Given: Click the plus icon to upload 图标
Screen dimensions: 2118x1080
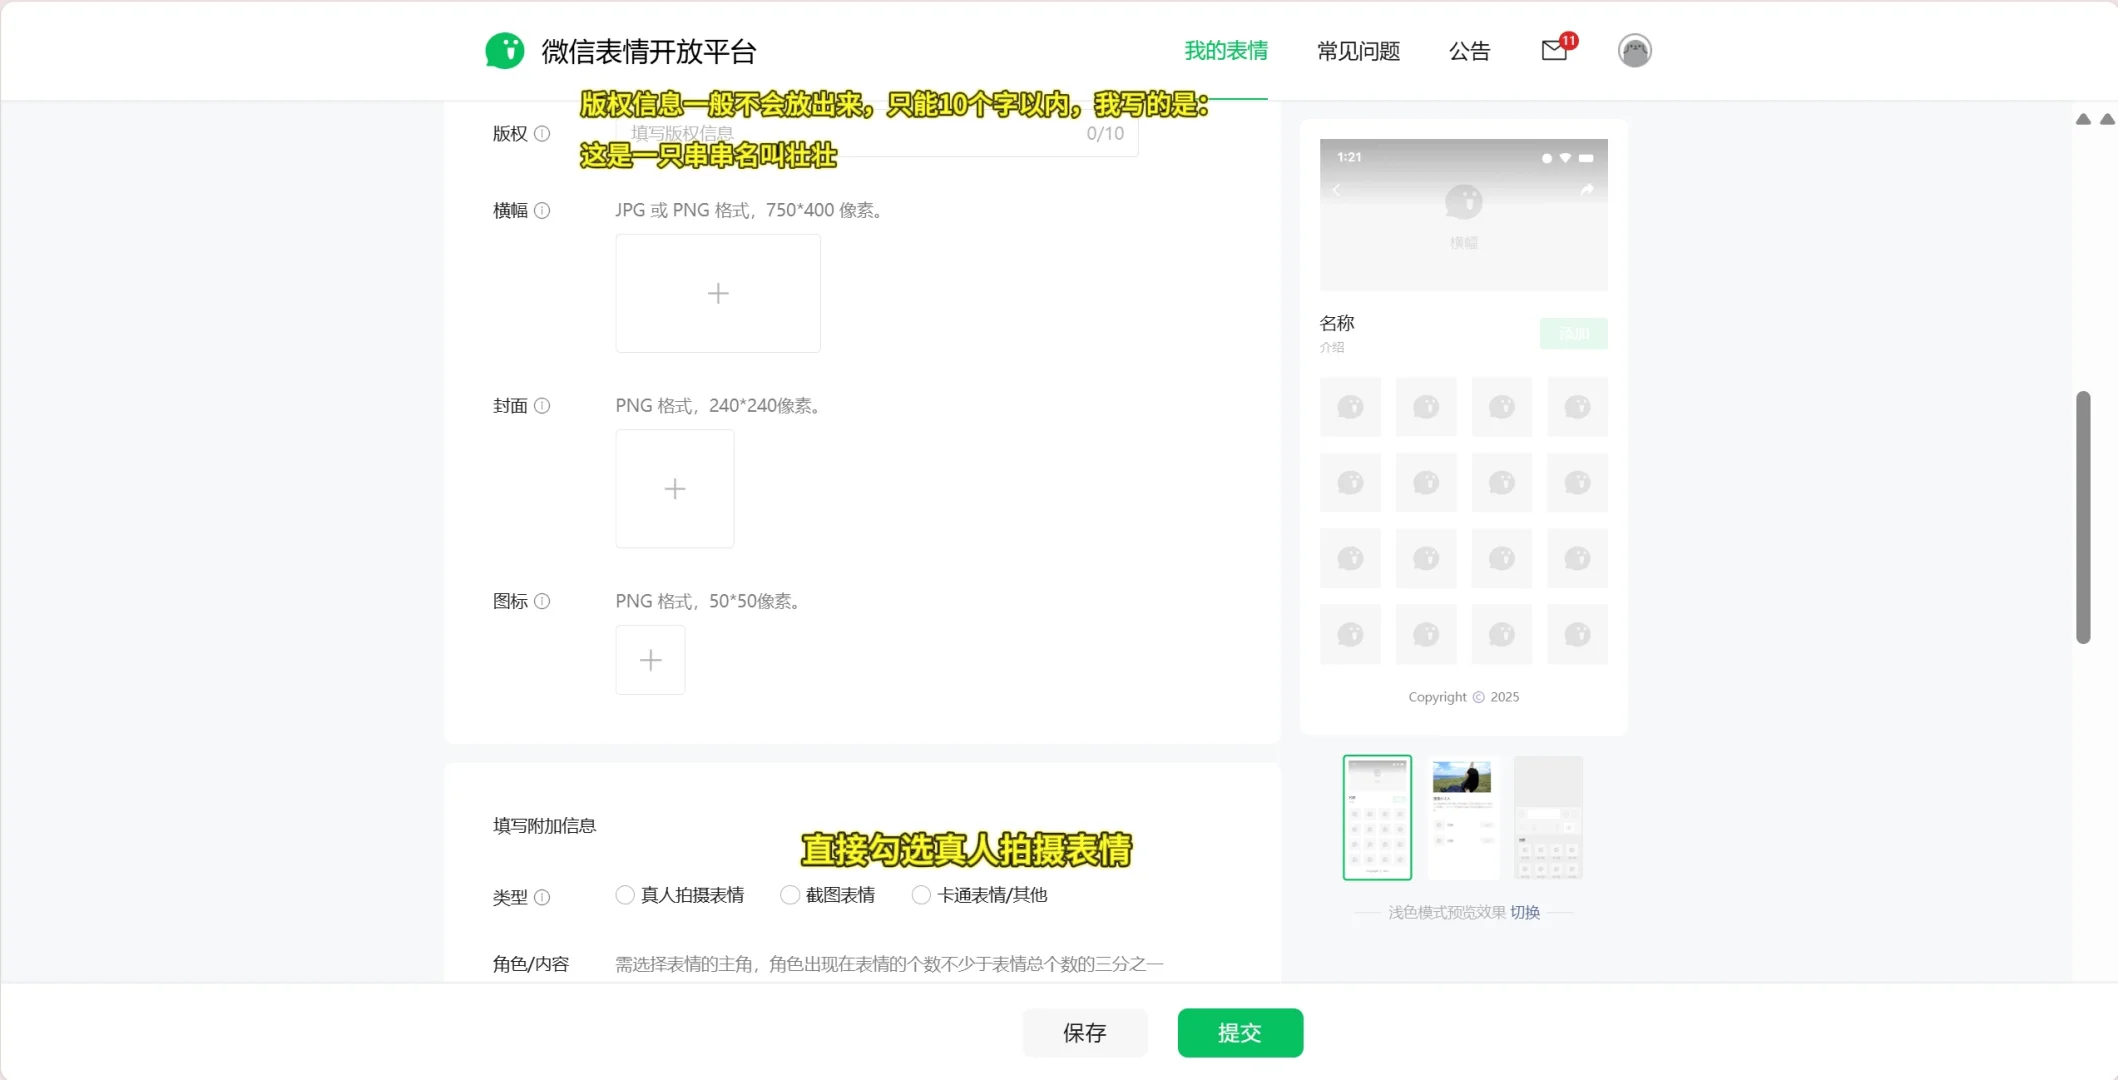Looking at the screenshot, I should click(x=650, y=660).
